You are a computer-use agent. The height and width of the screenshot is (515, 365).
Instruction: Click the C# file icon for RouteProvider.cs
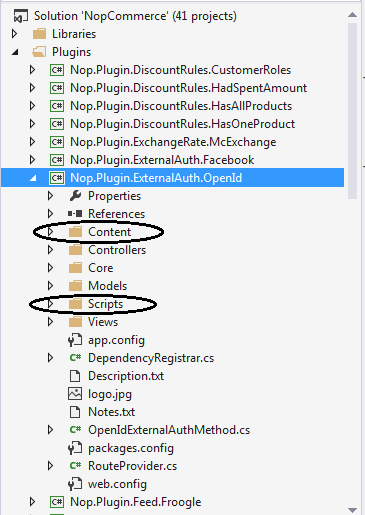75,466
